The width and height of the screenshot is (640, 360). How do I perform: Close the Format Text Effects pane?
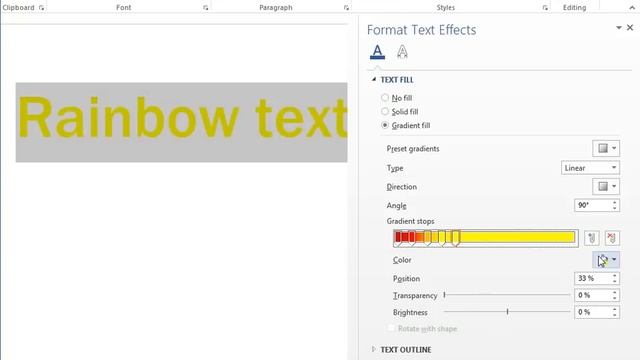(630, 27)
